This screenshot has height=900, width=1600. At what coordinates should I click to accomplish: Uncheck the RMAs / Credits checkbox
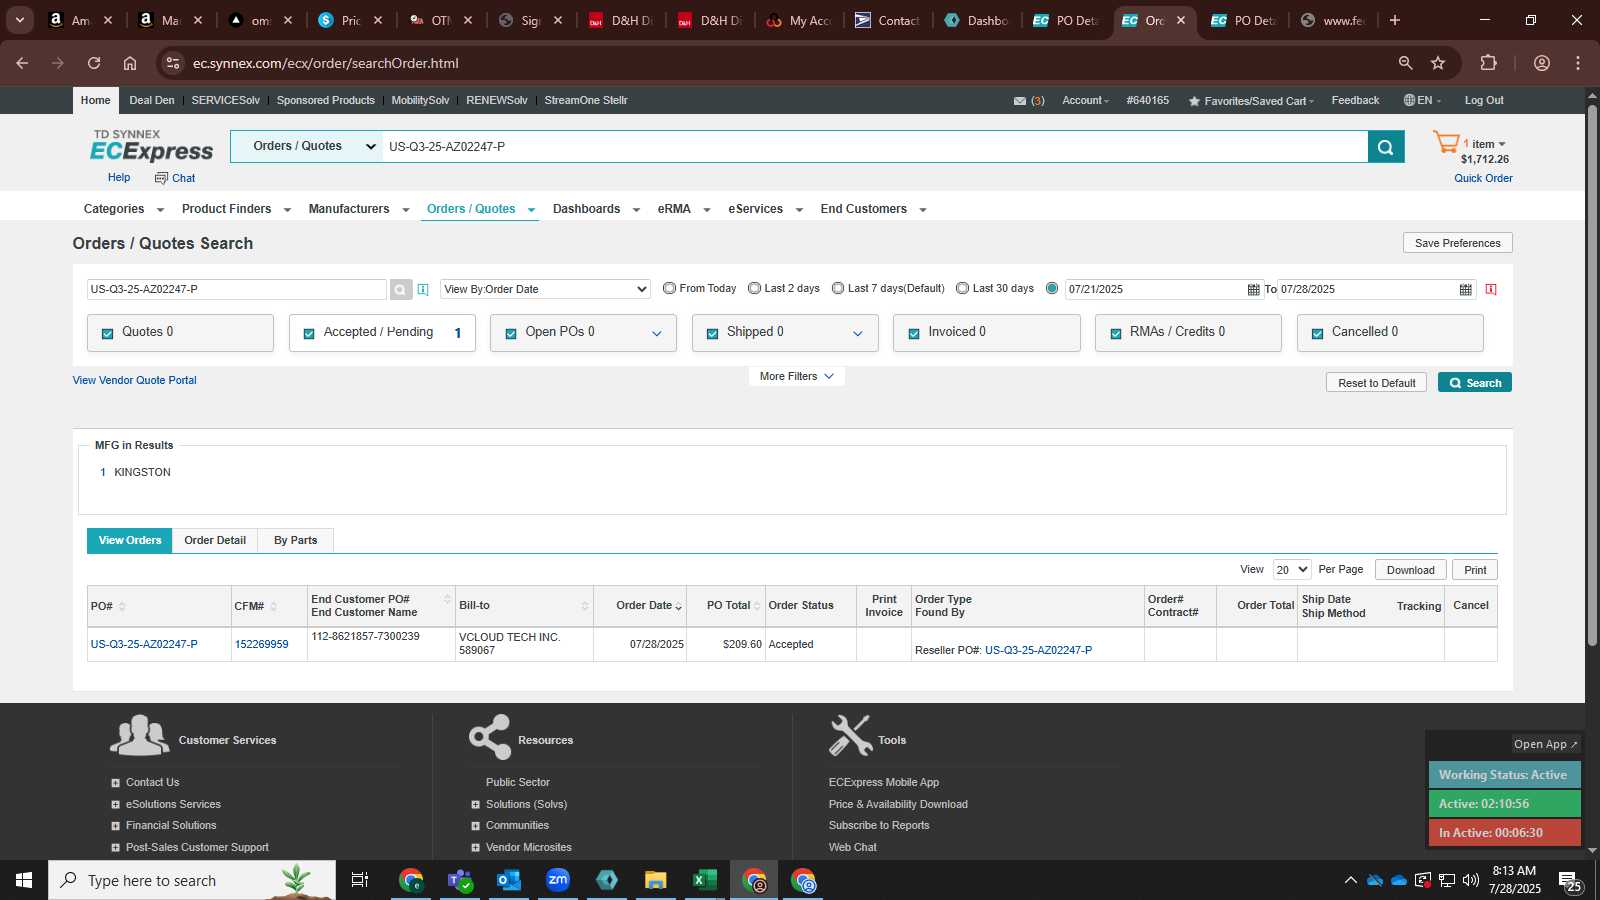click(1116, 333)
